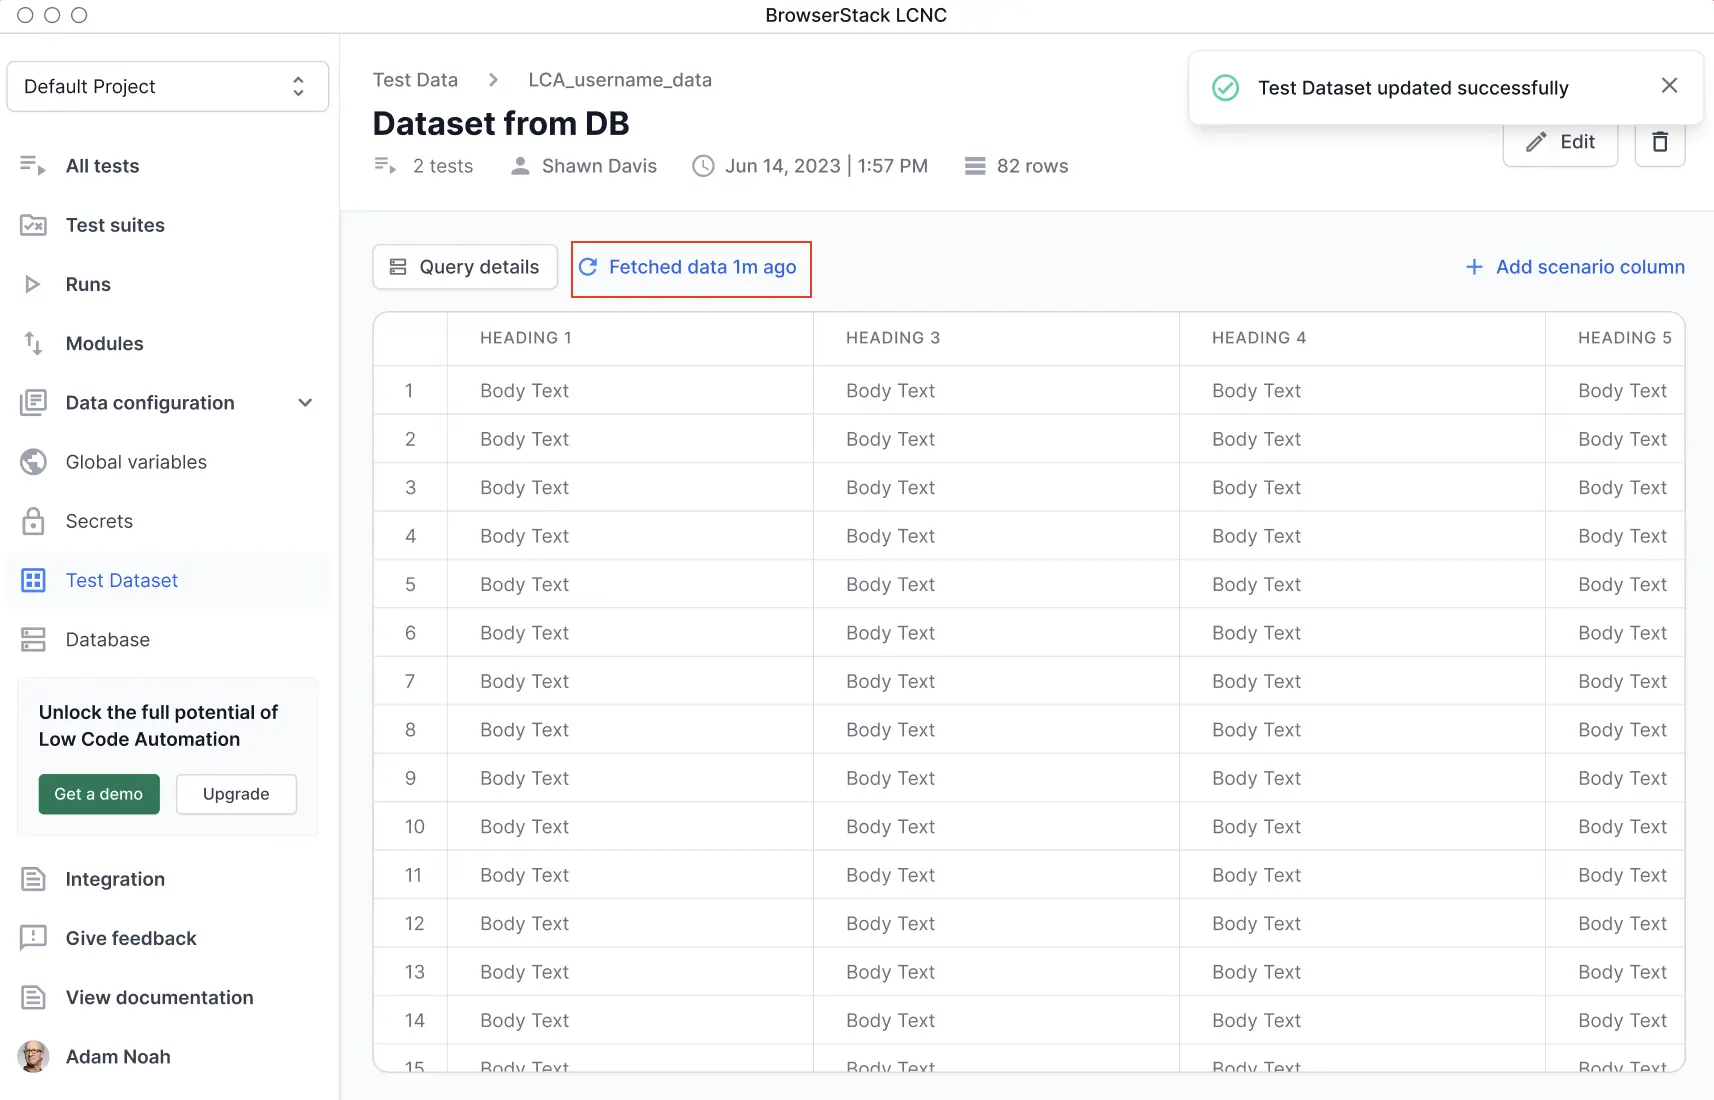Click the Add scenario column link
Image resolution: width=1714 pixels, height=1100 pixels.
pos(1575,267)
